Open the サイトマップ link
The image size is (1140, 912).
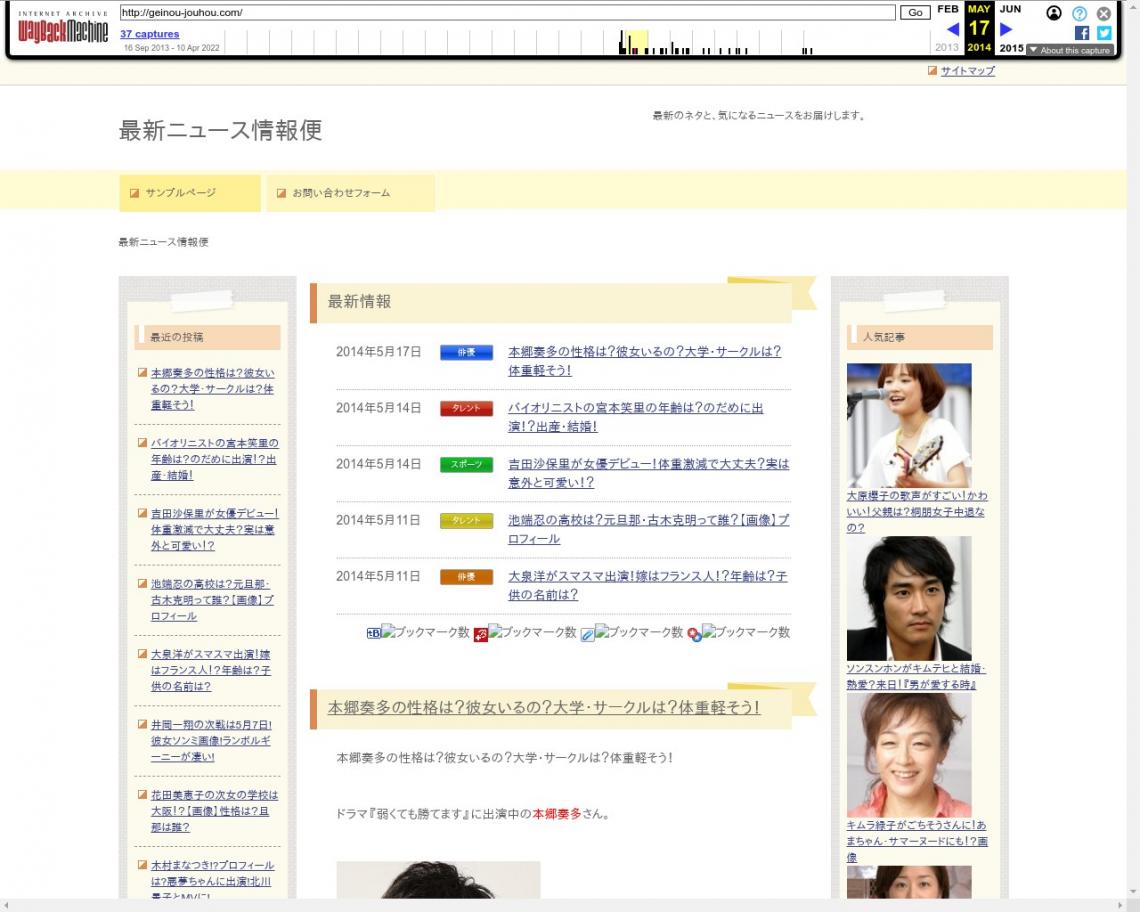pos(967,71)
